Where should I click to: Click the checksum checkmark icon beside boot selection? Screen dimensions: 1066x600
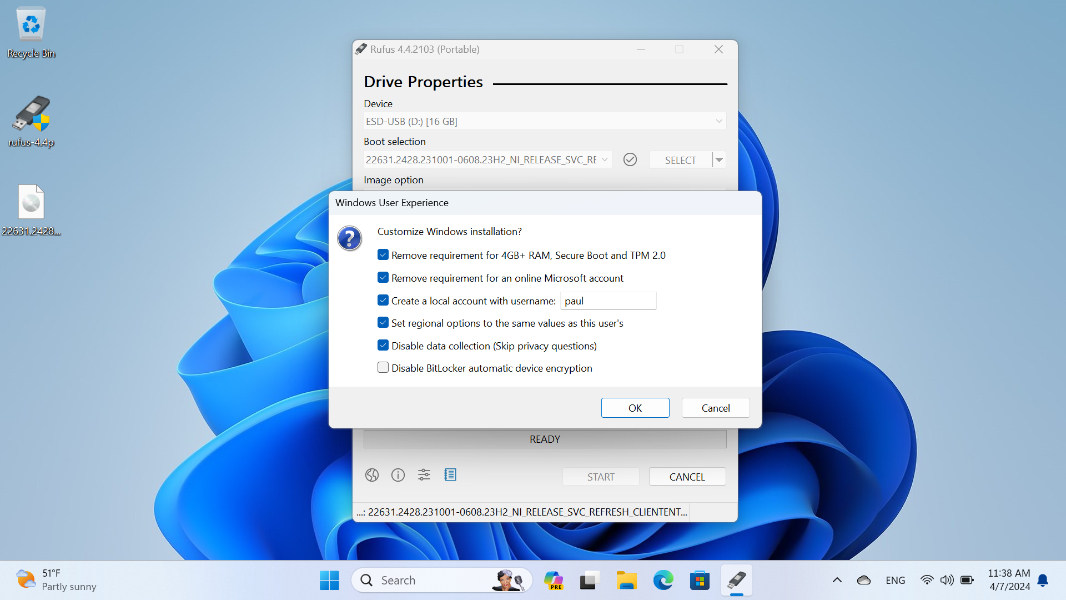[x=630, y=160]
